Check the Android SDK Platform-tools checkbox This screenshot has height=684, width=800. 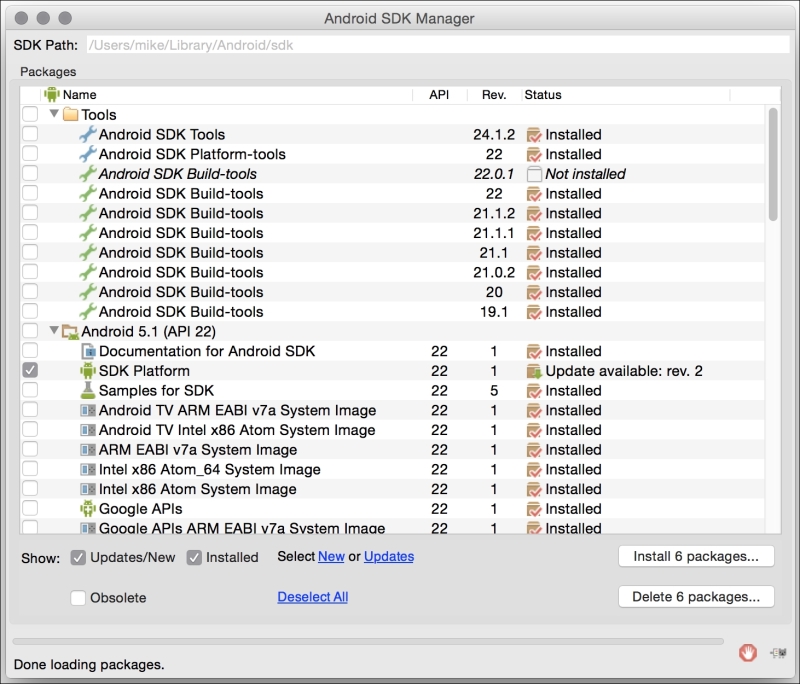pos(30,154)
